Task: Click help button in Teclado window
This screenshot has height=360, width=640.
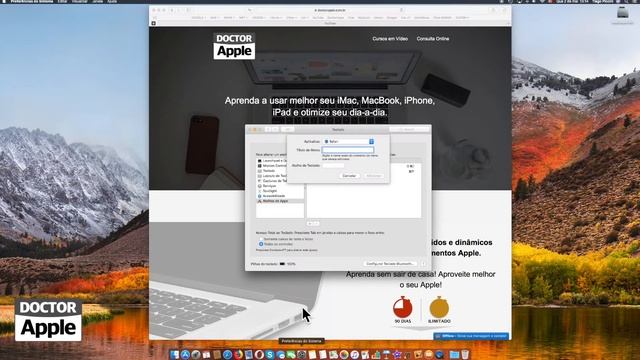Action: 423,264
